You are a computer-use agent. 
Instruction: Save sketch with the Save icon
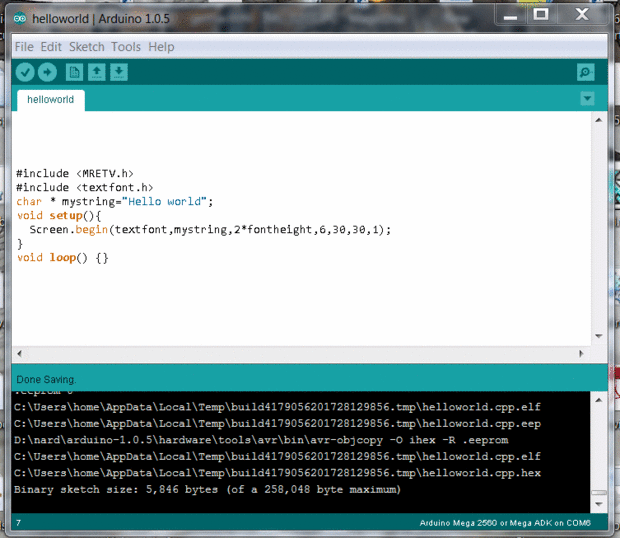[119, 72]
